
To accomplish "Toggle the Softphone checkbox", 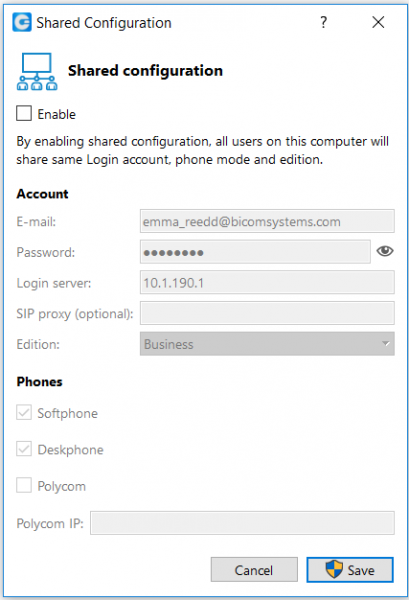I will (x=24, y=412).
